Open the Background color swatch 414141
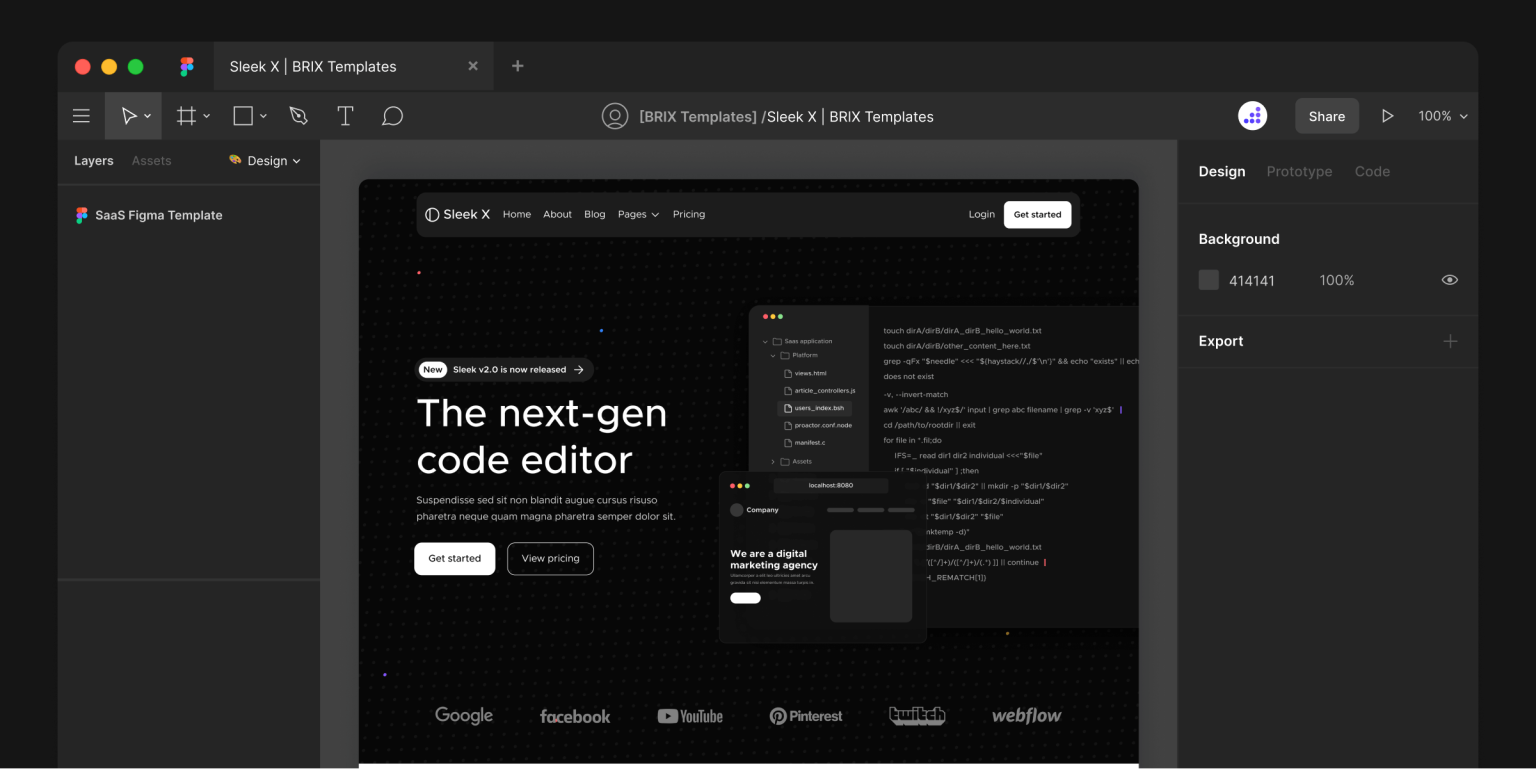 (1208, 280)
